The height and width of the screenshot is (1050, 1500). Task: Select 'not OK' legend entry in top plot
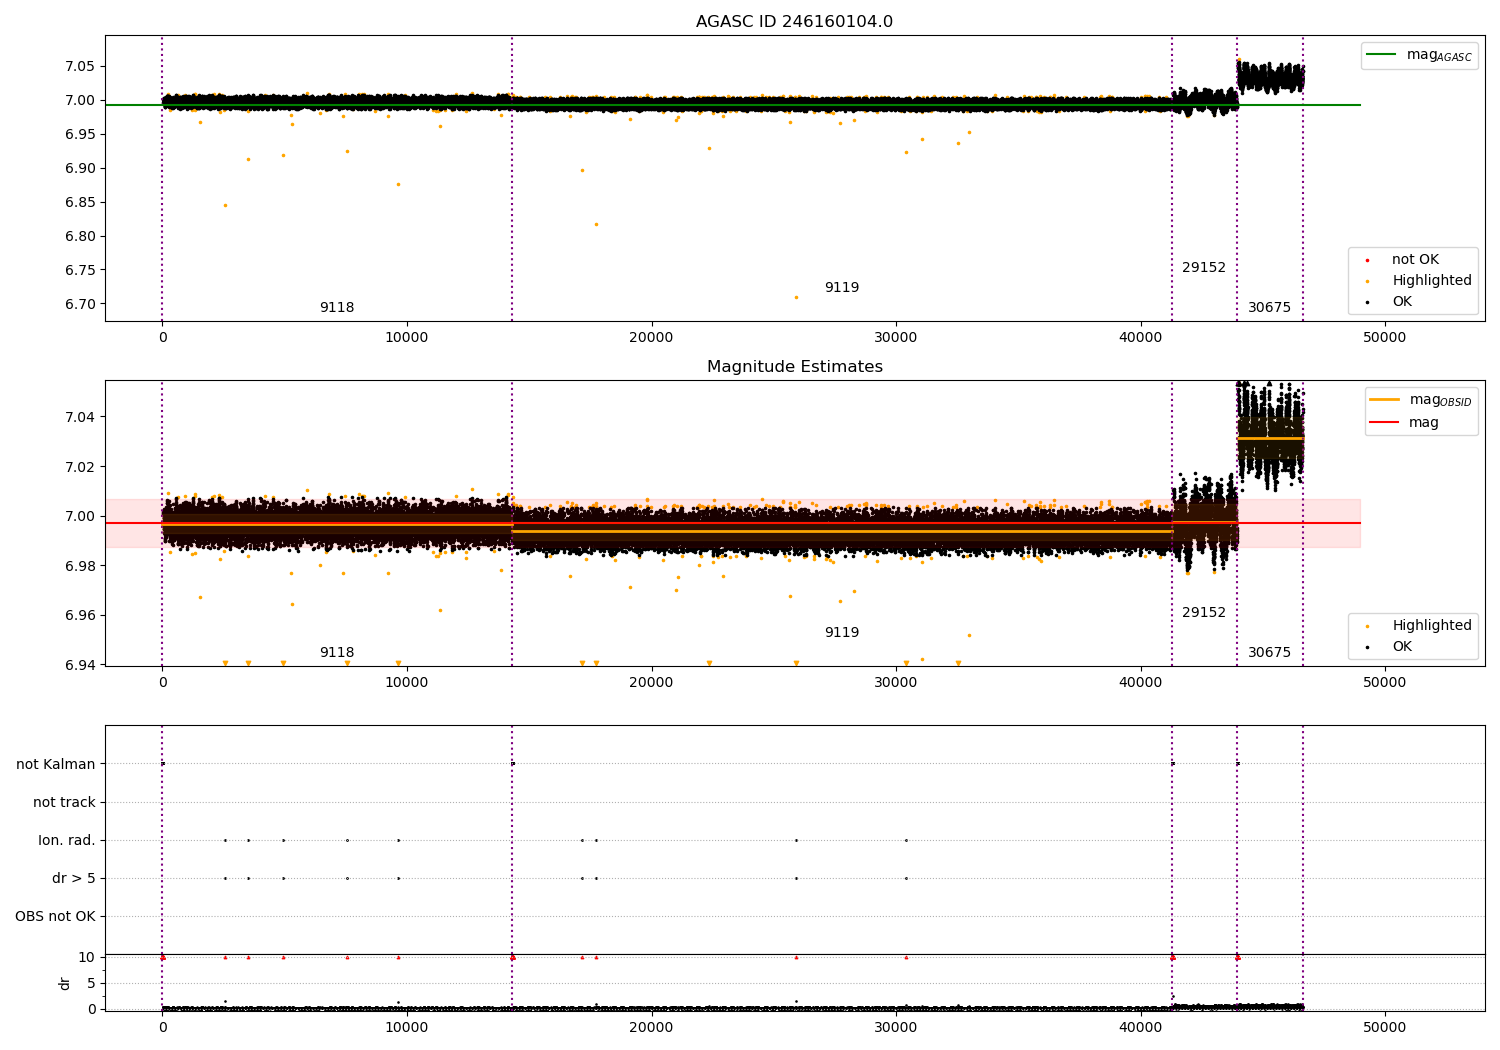[1415, 259]
